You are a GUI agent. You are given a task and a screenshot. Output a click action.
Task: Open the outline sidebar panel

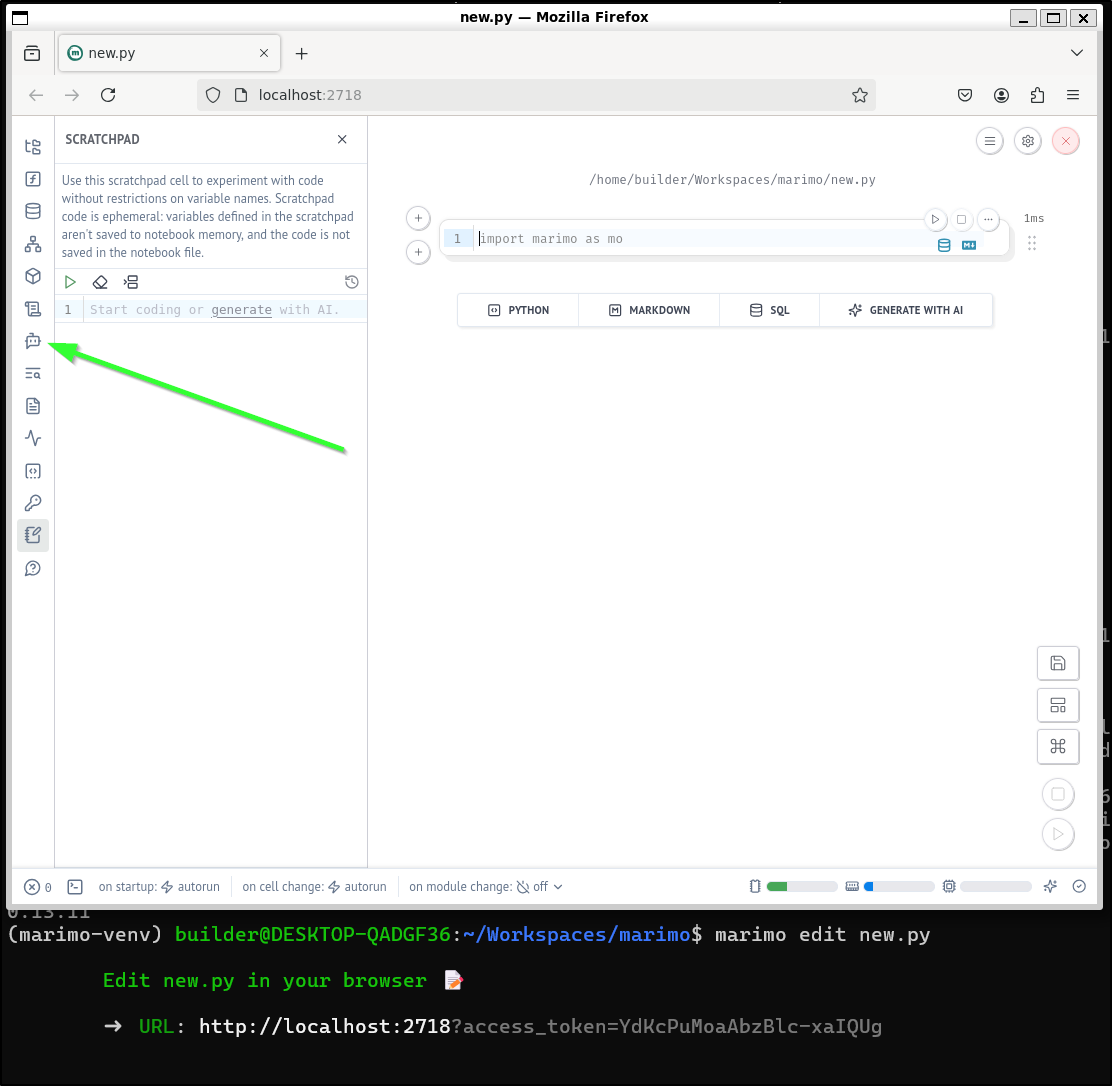33,309
